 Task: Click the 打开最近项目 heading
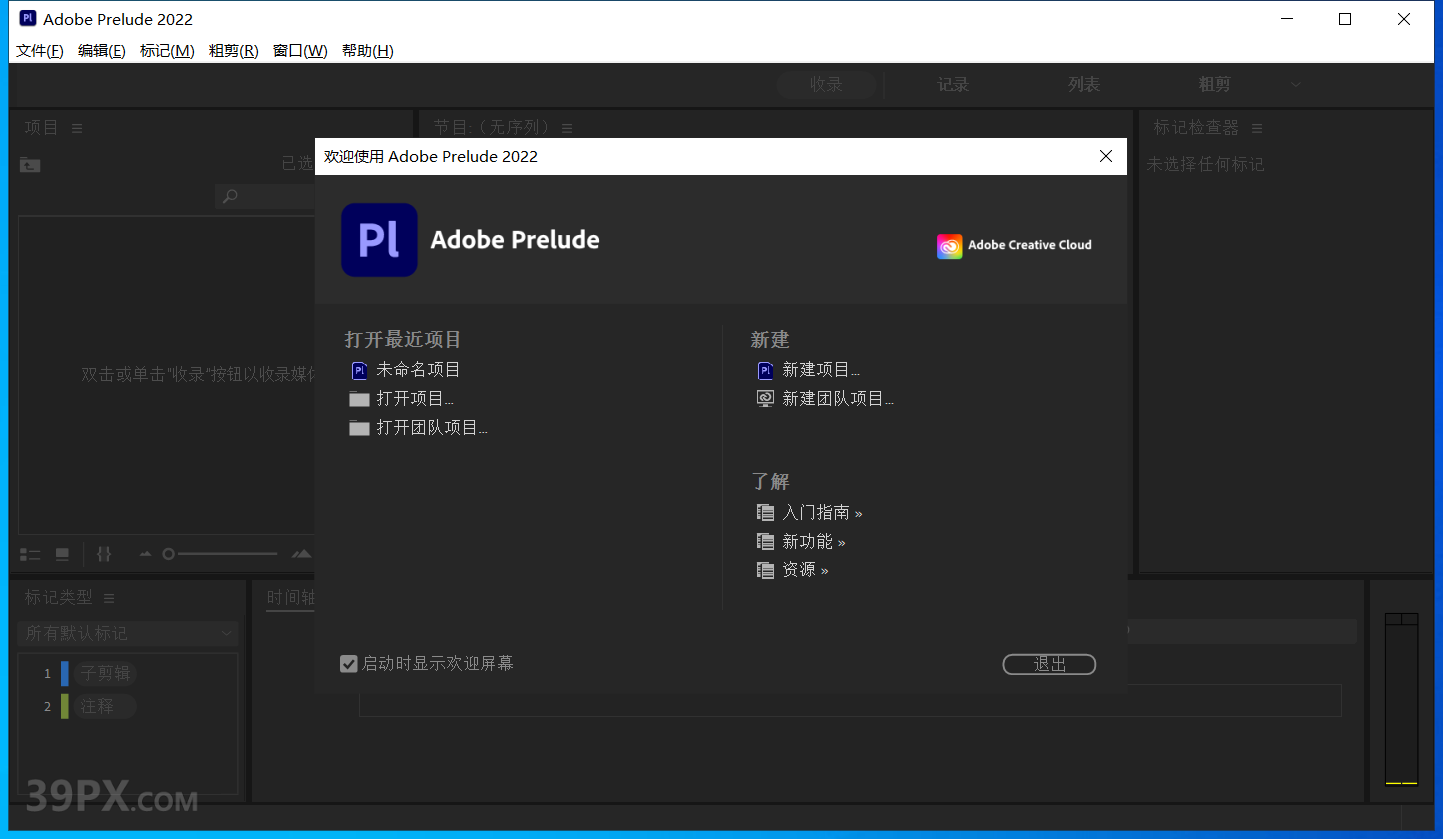[x=403, y=340]
